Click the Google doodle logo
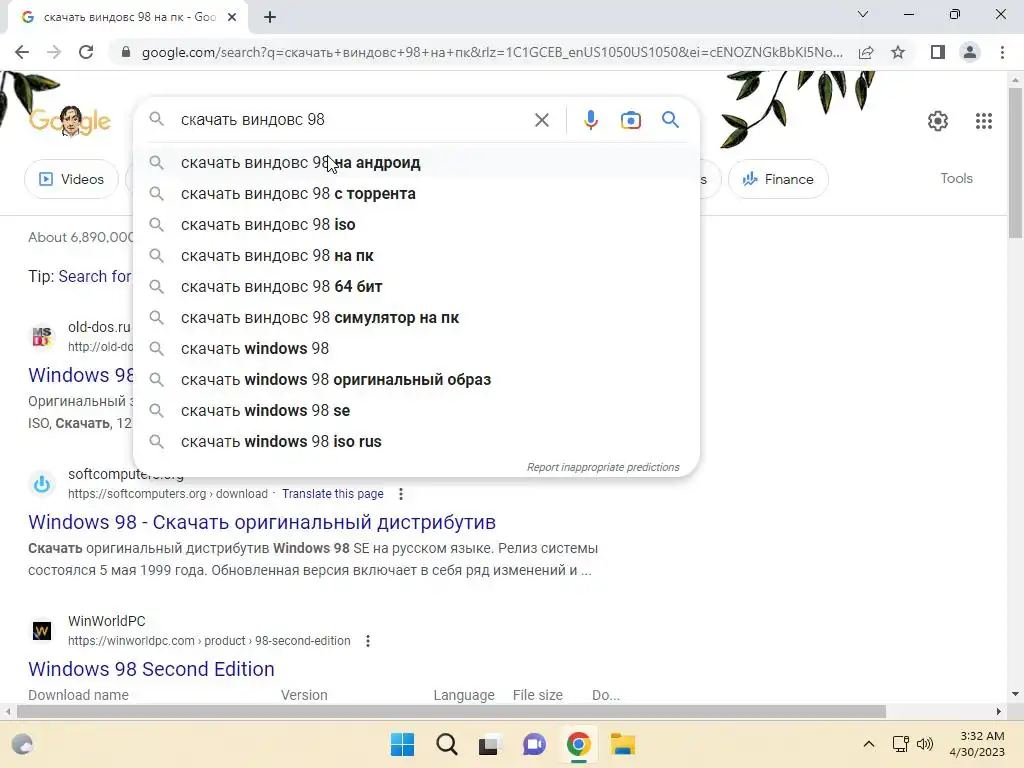The width and height of the screenshot is (1024, 768). pos(70,121)
